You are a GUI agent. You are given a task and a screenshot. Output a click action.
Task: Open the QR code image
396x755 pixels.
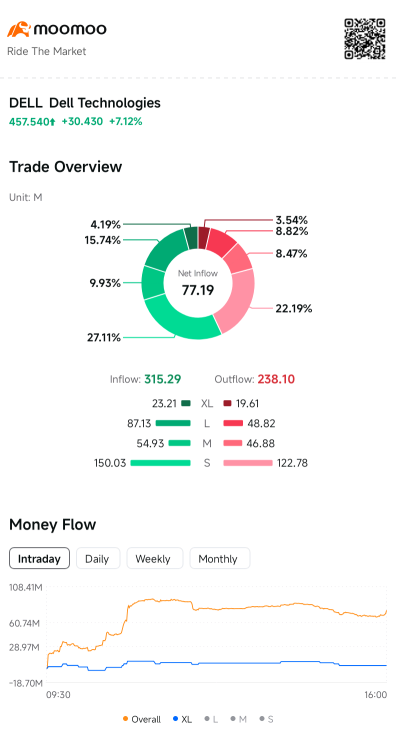365,39
